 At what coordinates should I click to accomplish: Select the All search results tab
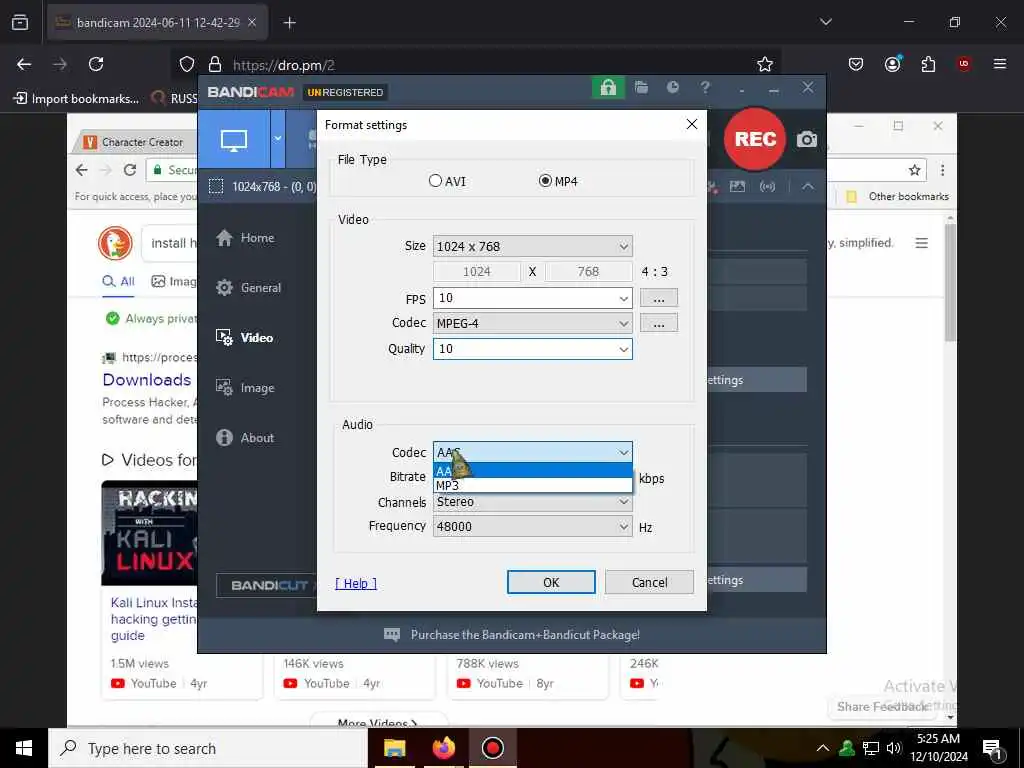click(x=118, y=281)
